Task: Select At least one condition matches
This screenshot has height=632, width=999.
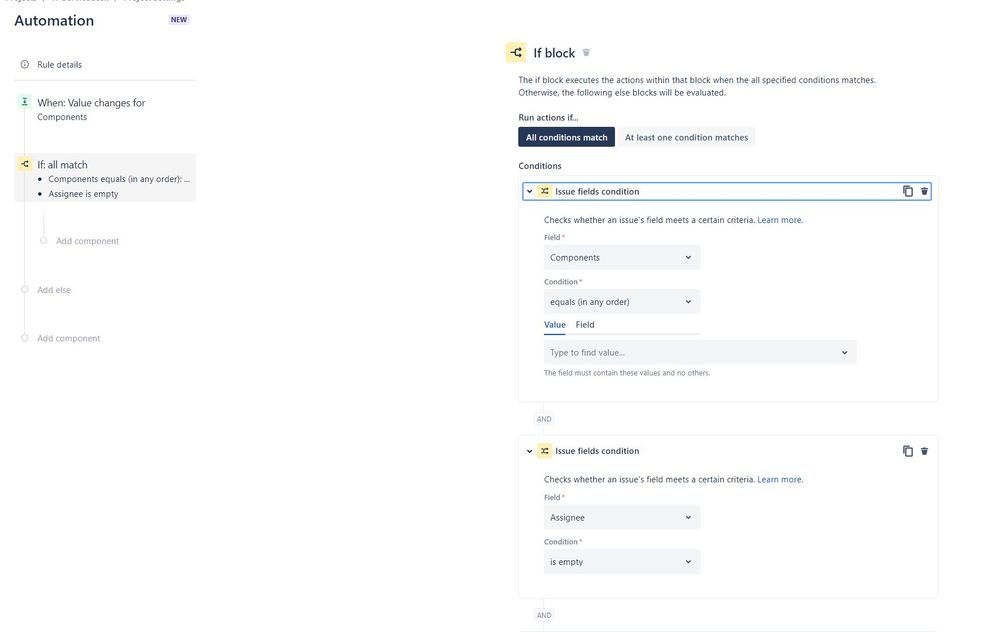Action: pos(686,137)
